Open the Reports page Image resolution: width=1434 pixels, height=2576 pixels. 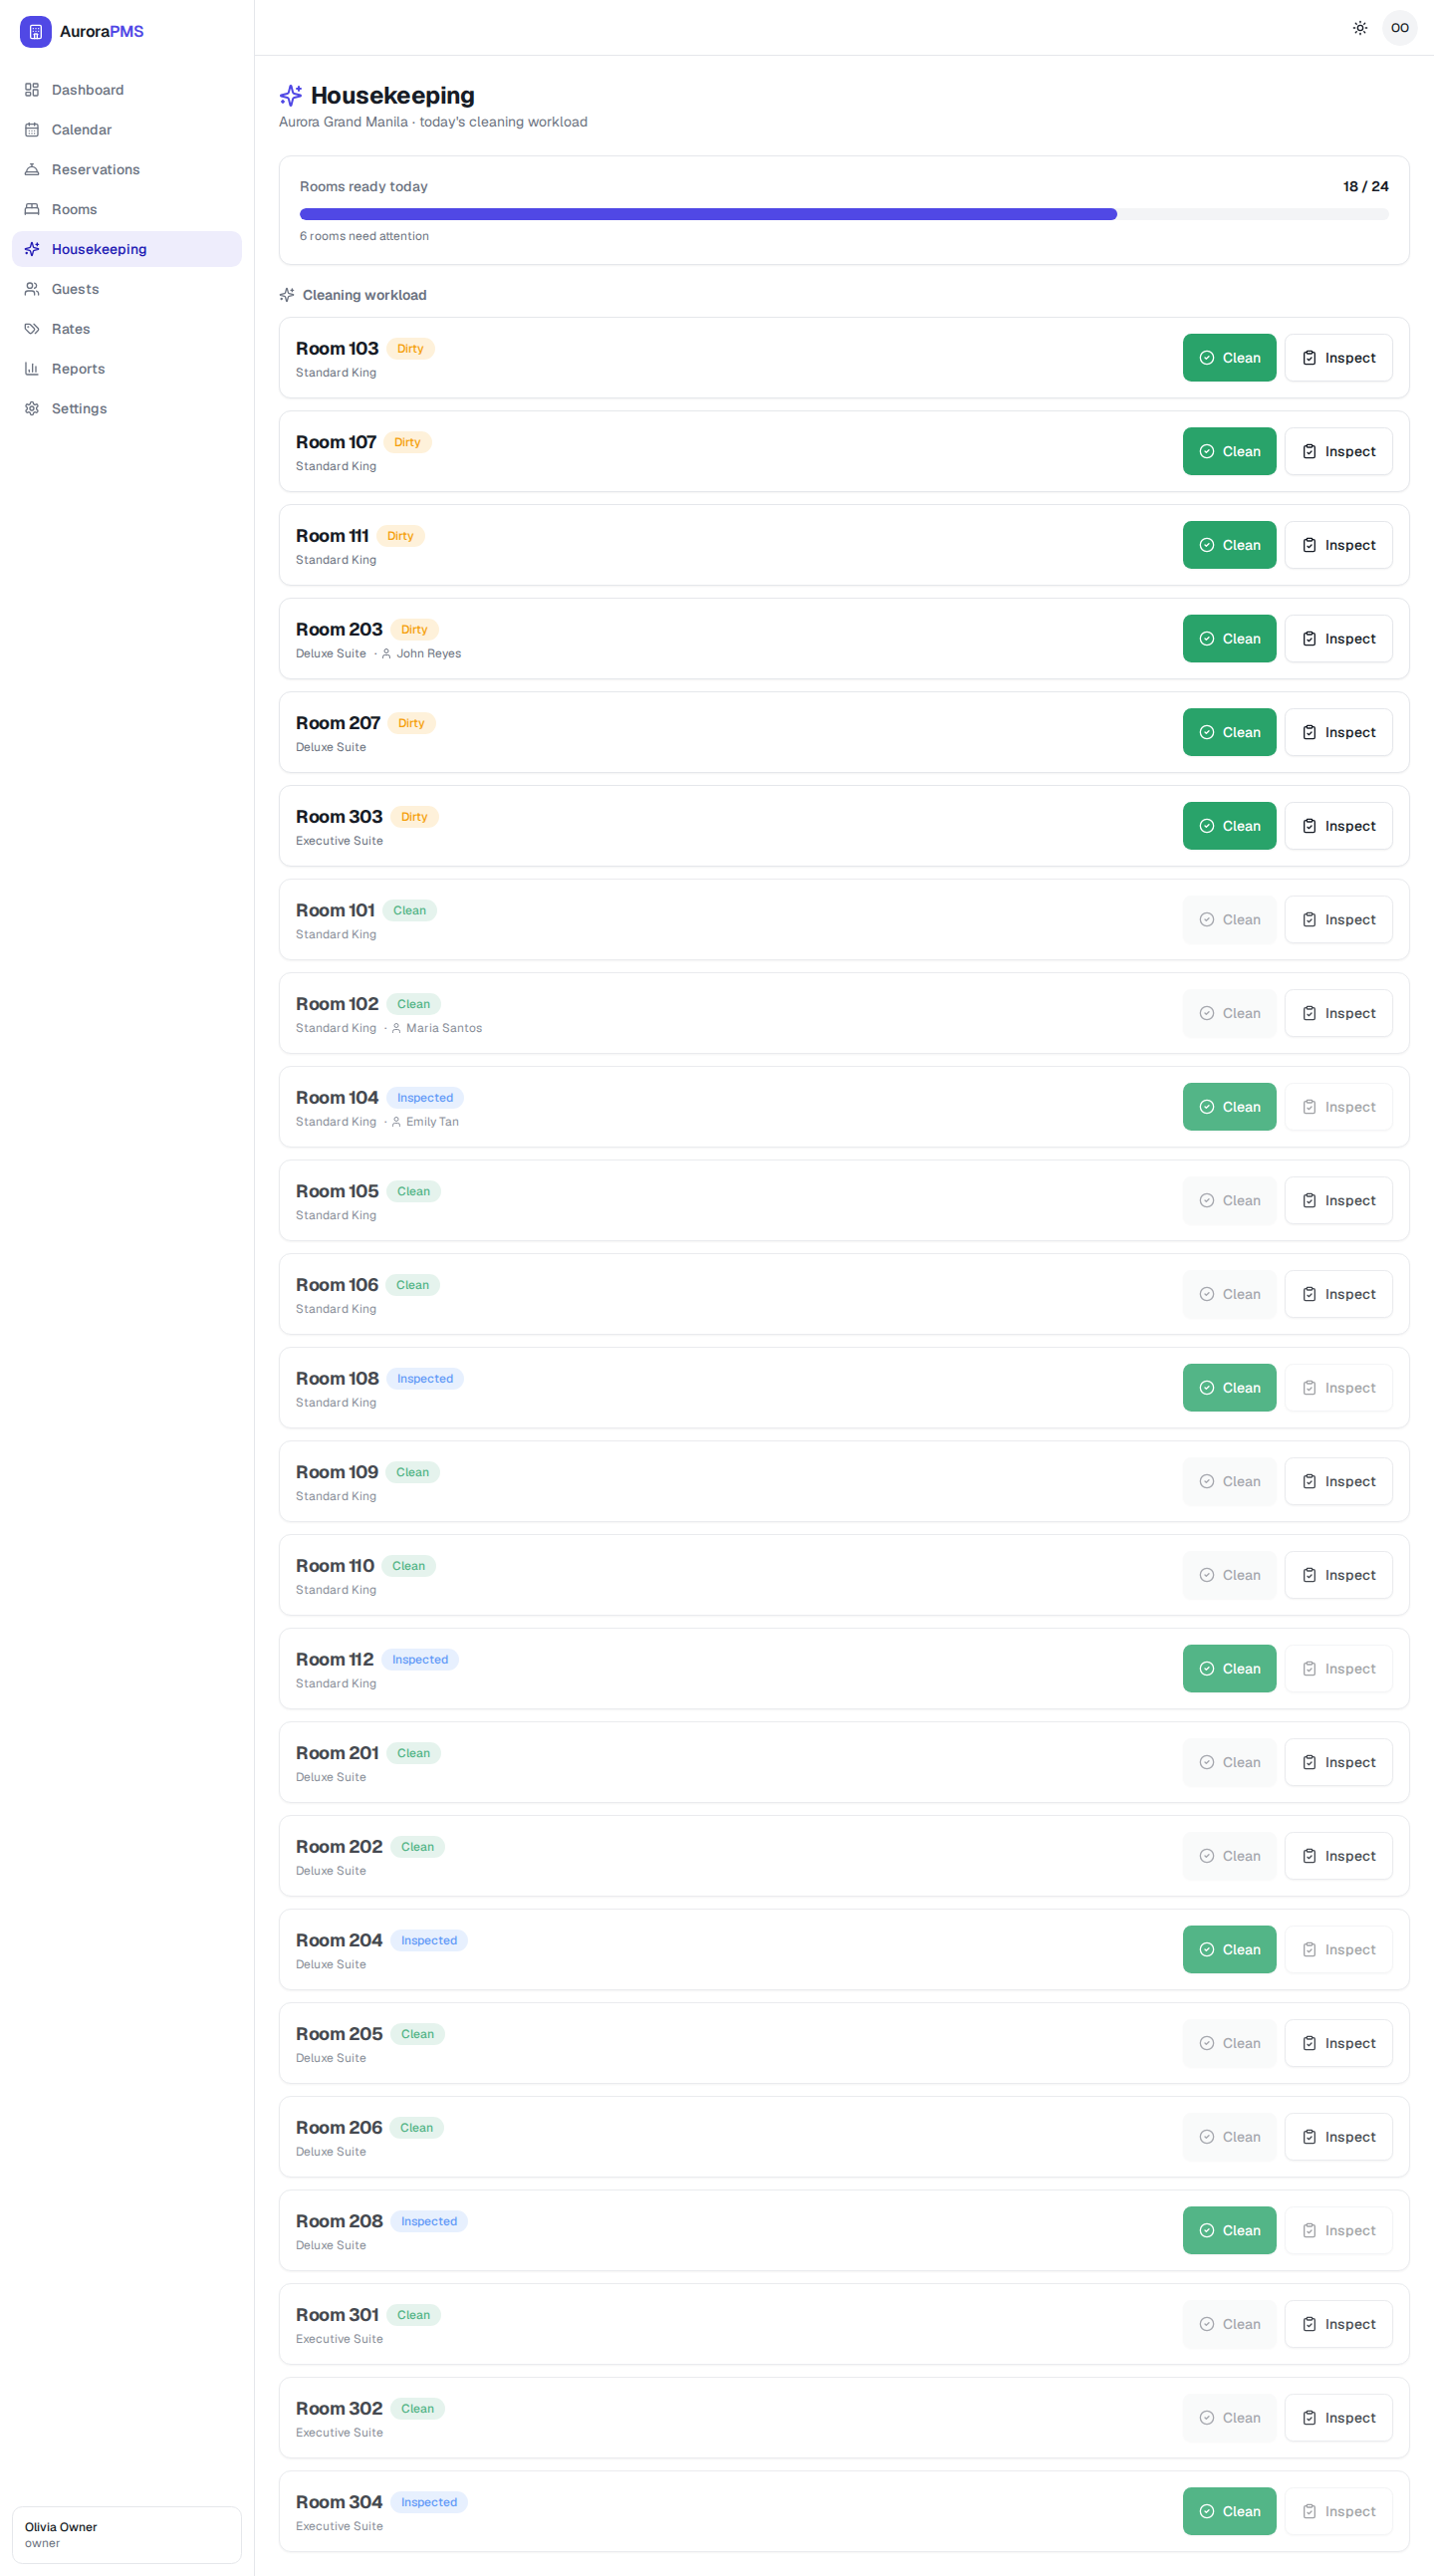point(127,369)
